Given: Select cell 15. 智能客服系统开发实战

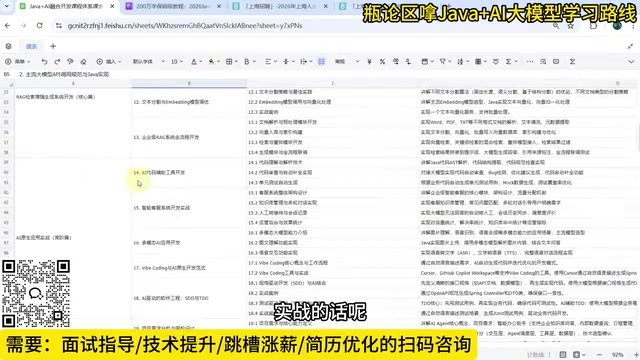Looking at the screenshot, I should (x=189, y=208).
